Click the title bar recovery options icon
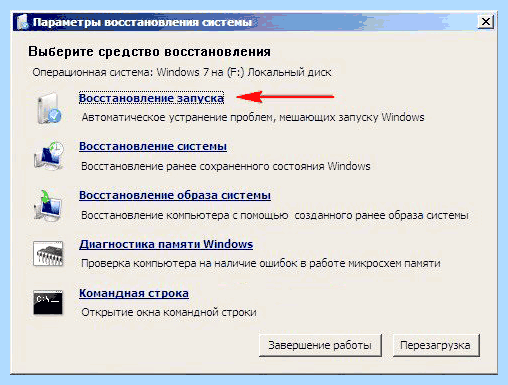This screenshot has width=508, height=385. pyautogui.click(x=23, y=22)
